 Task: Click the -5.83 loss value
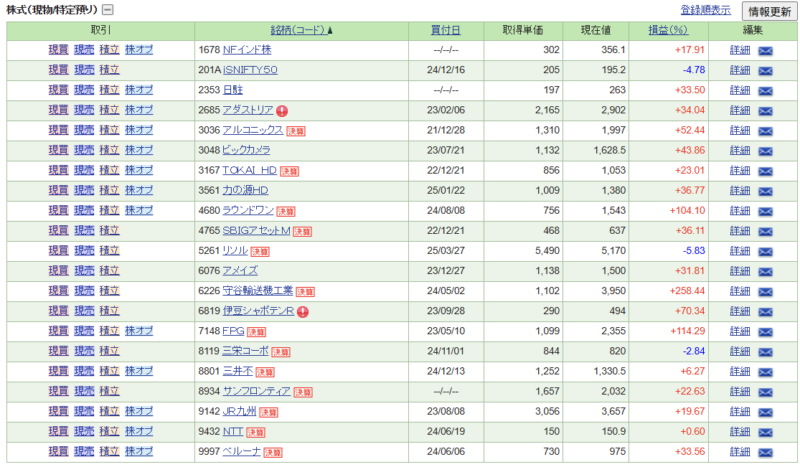(694, 250)
